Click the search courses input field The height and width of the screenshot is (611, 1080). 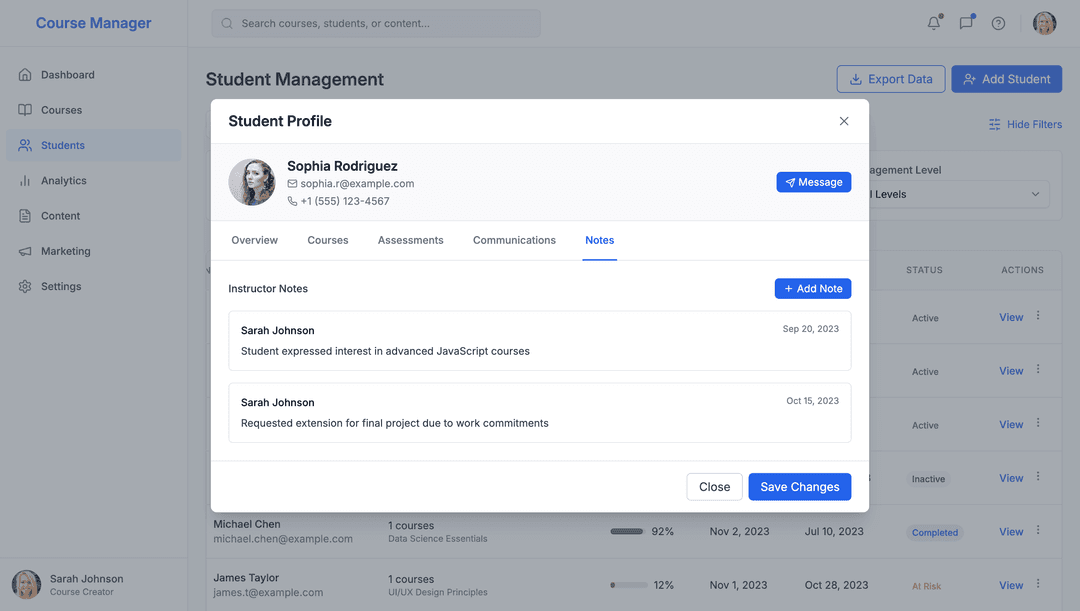(376, 23)
